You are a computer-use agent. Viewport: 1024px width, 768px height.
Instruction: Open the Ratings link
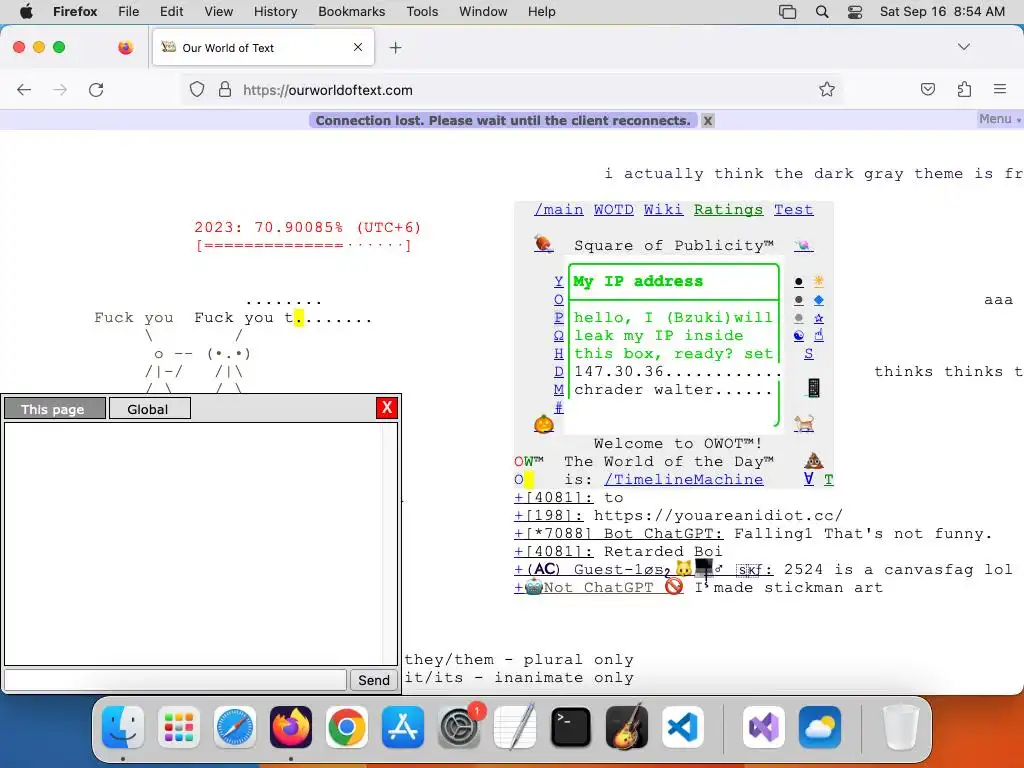click(728, 210)
